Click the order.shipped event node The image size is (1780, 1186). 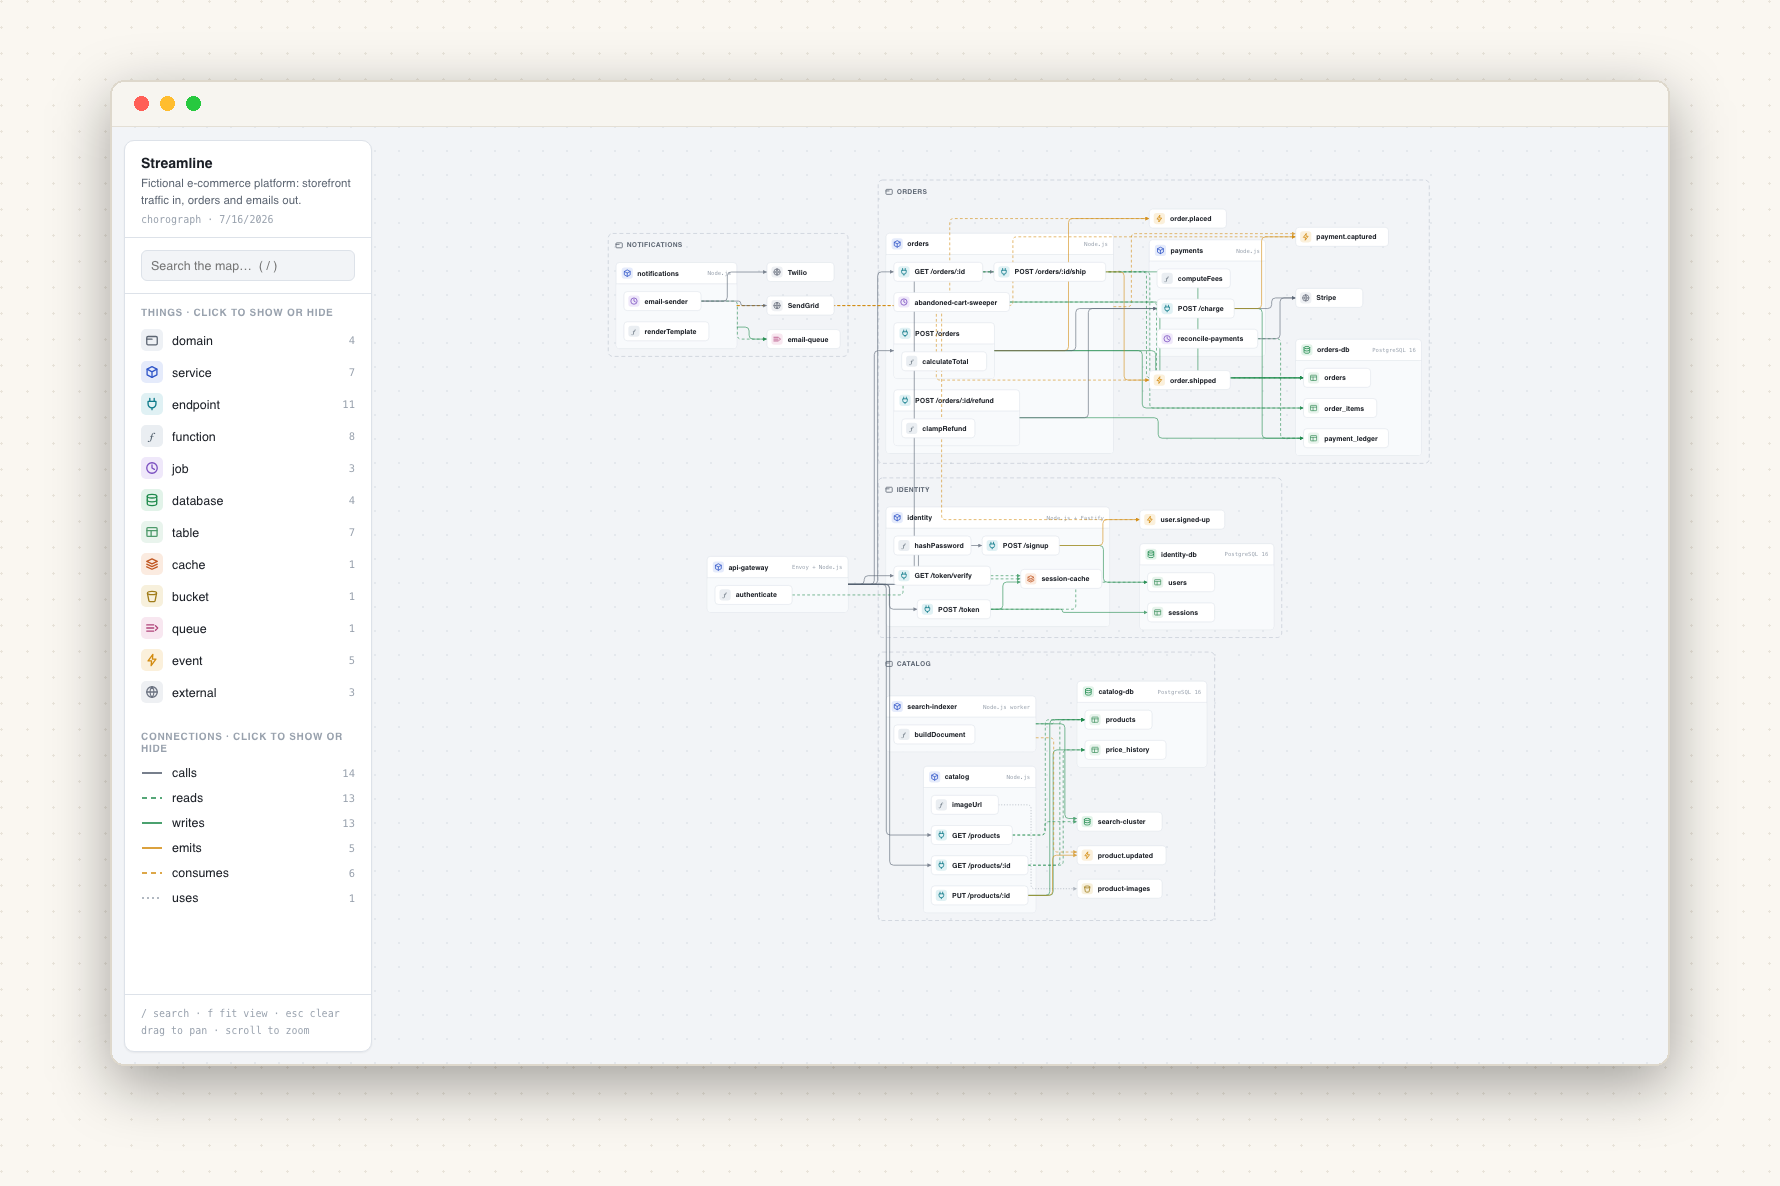coord(1190,381)
